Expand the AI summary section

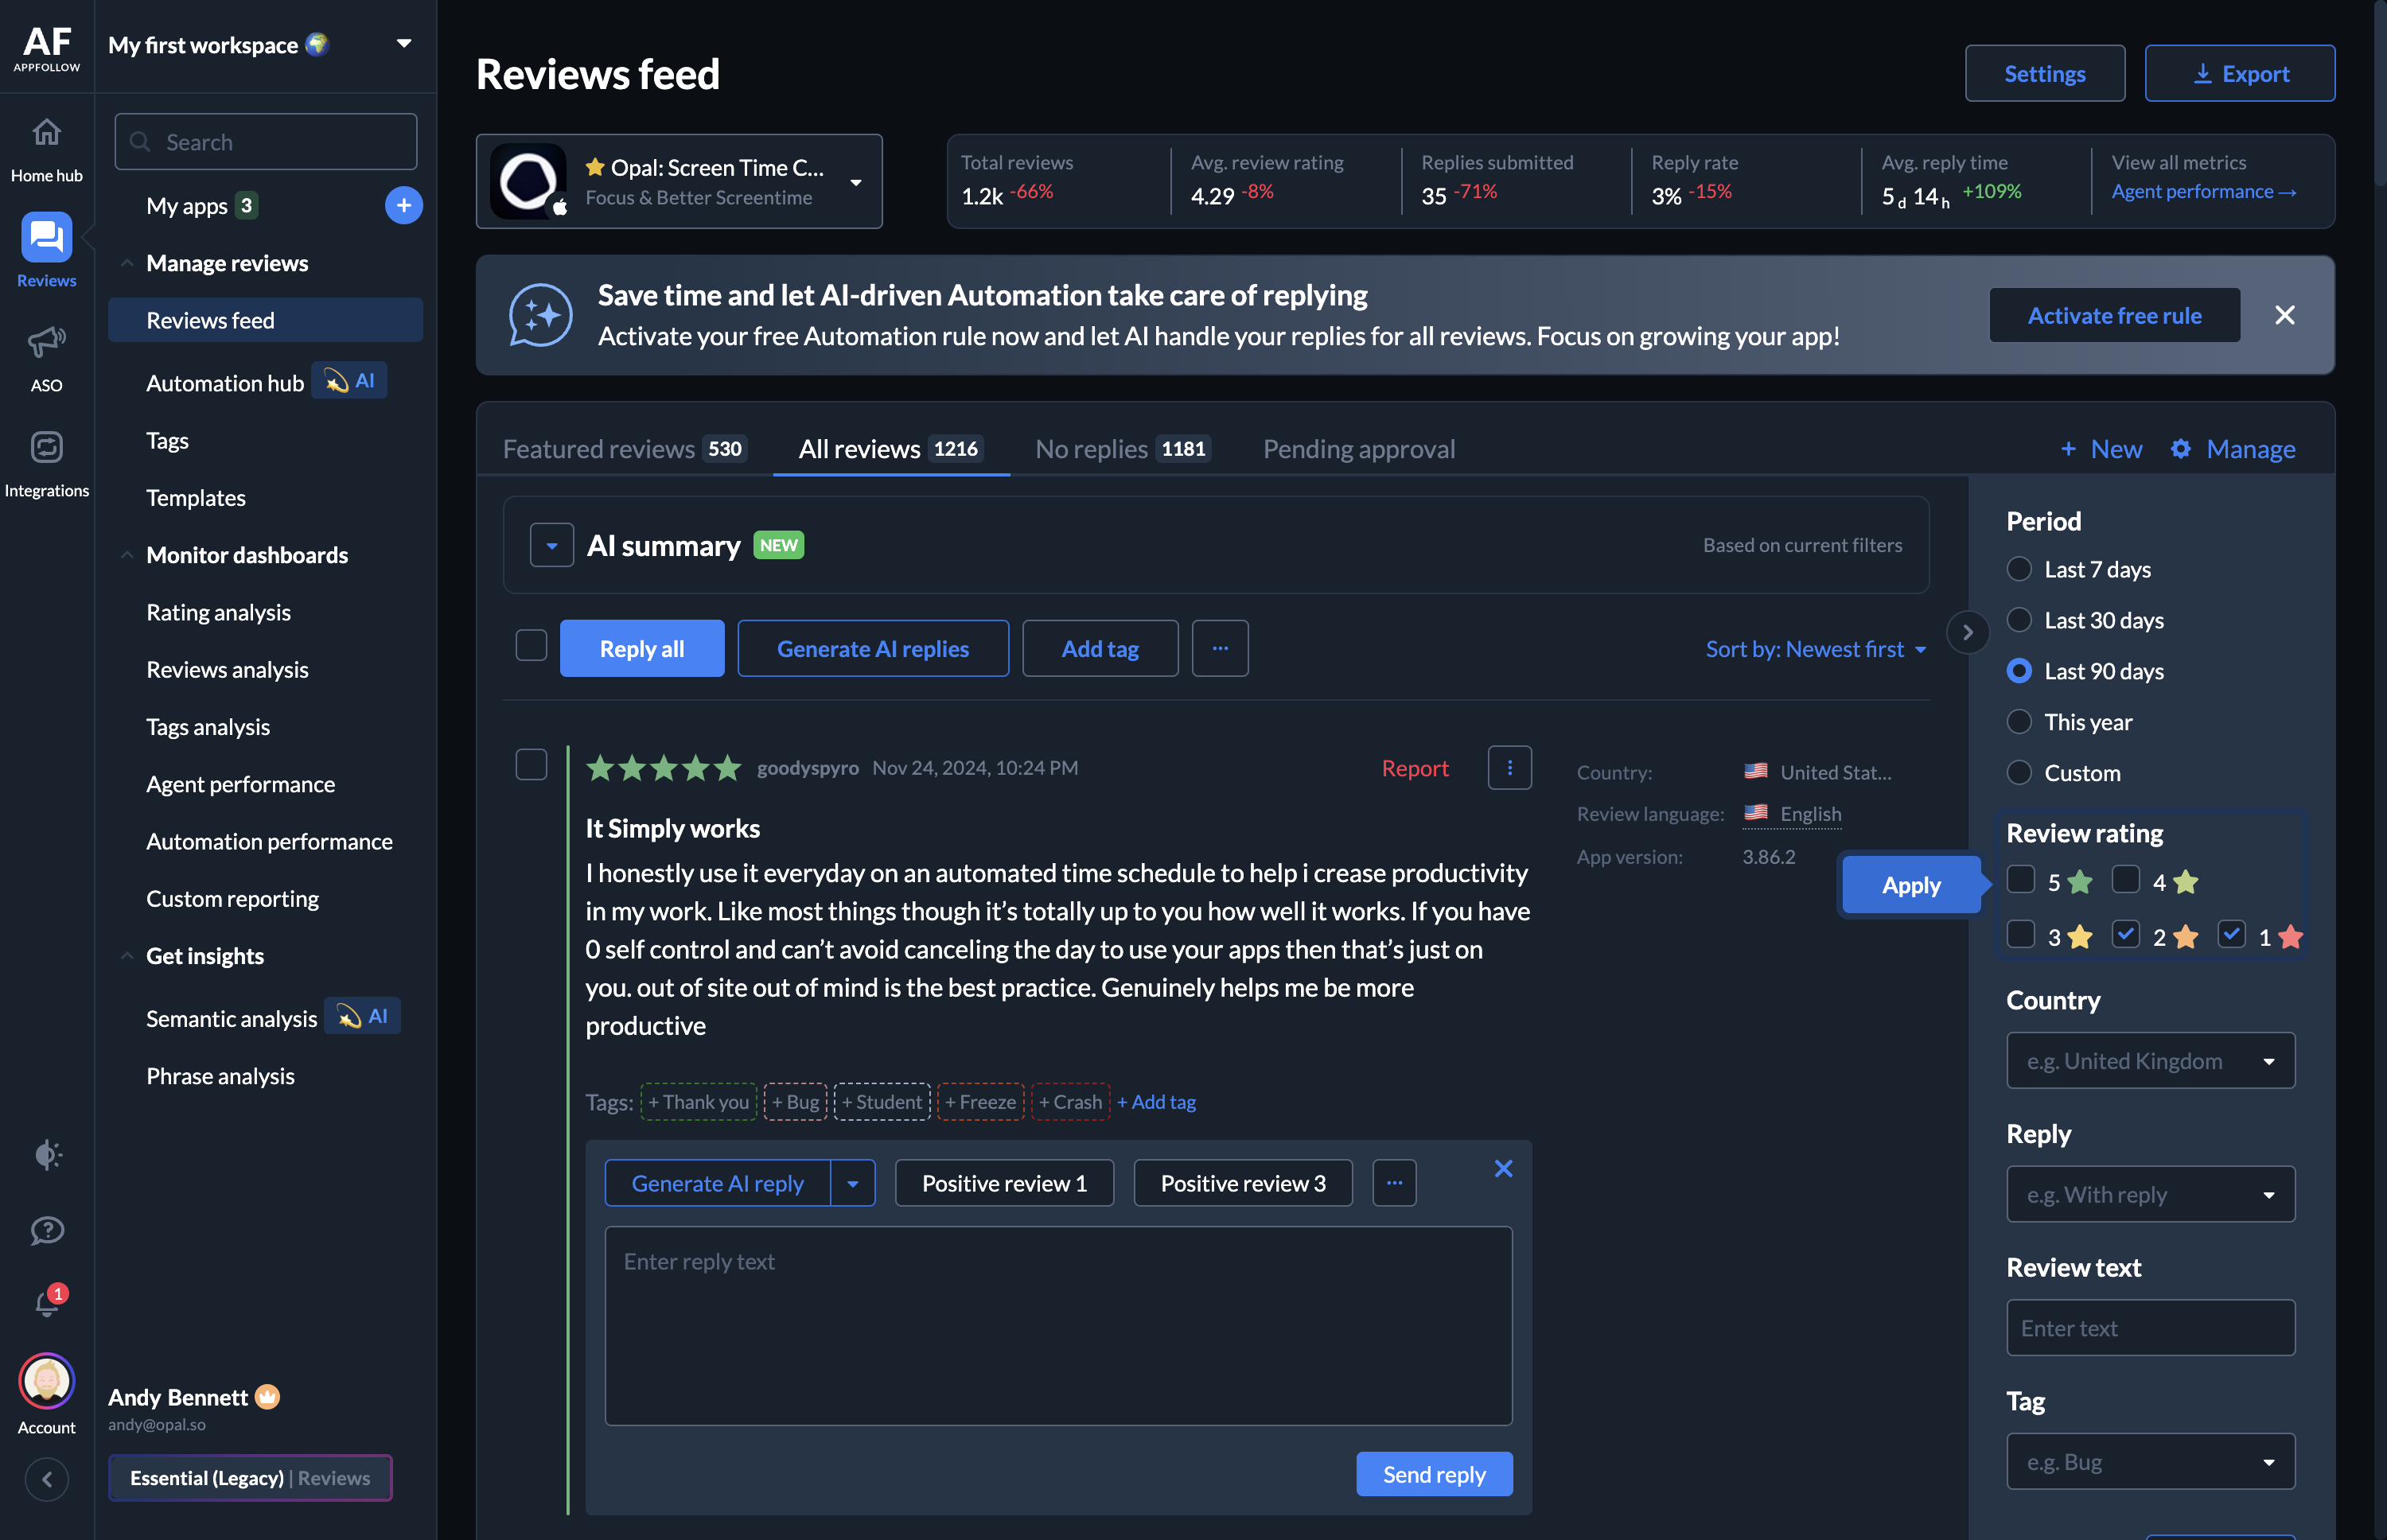pos(551,545)
